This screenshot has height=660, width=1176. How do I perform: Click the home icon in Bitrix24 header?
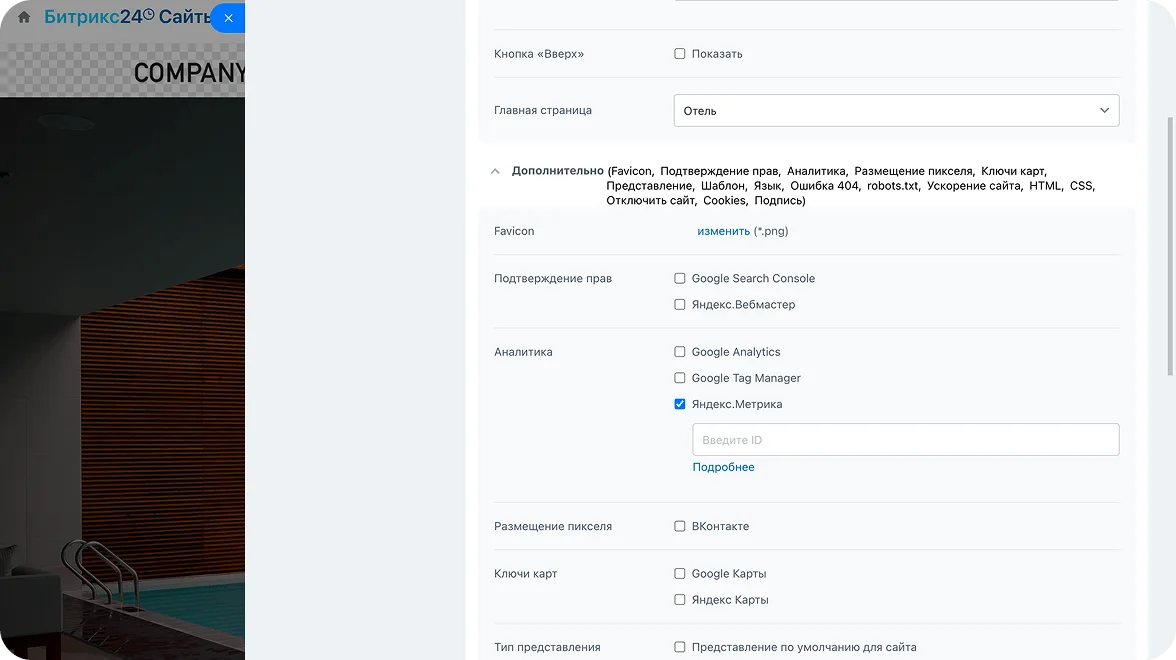pos(24,17)
